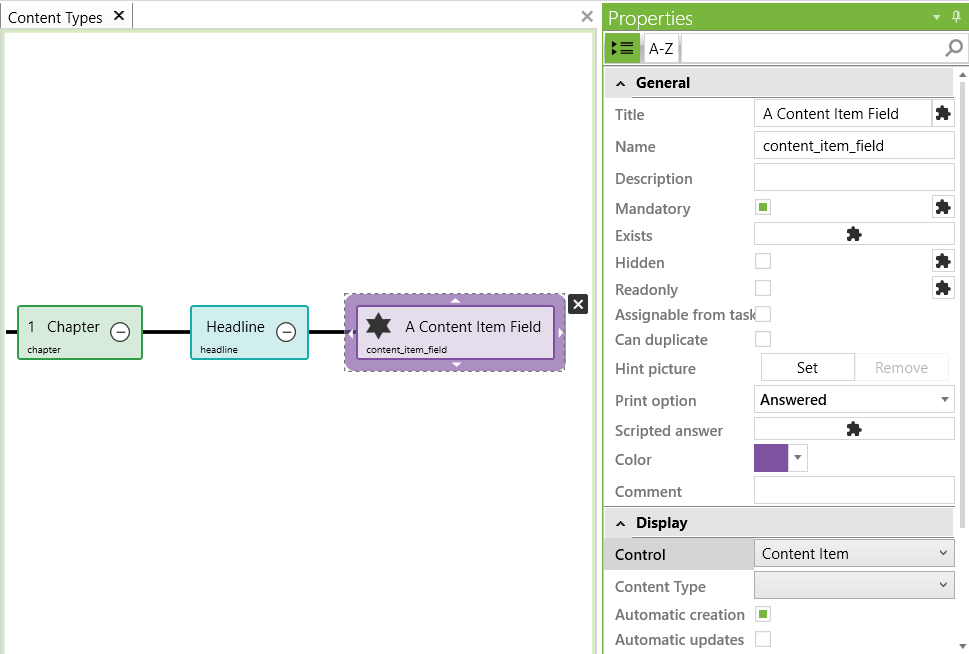Click in the Title input field
The height and width of the screenshot is (654, 969).
[842, 114]
